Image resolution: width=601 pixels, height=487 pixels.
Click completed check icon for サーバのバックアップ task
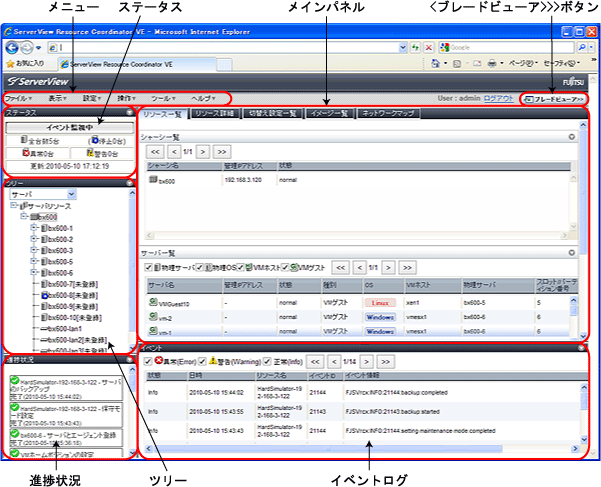[15, 380]
